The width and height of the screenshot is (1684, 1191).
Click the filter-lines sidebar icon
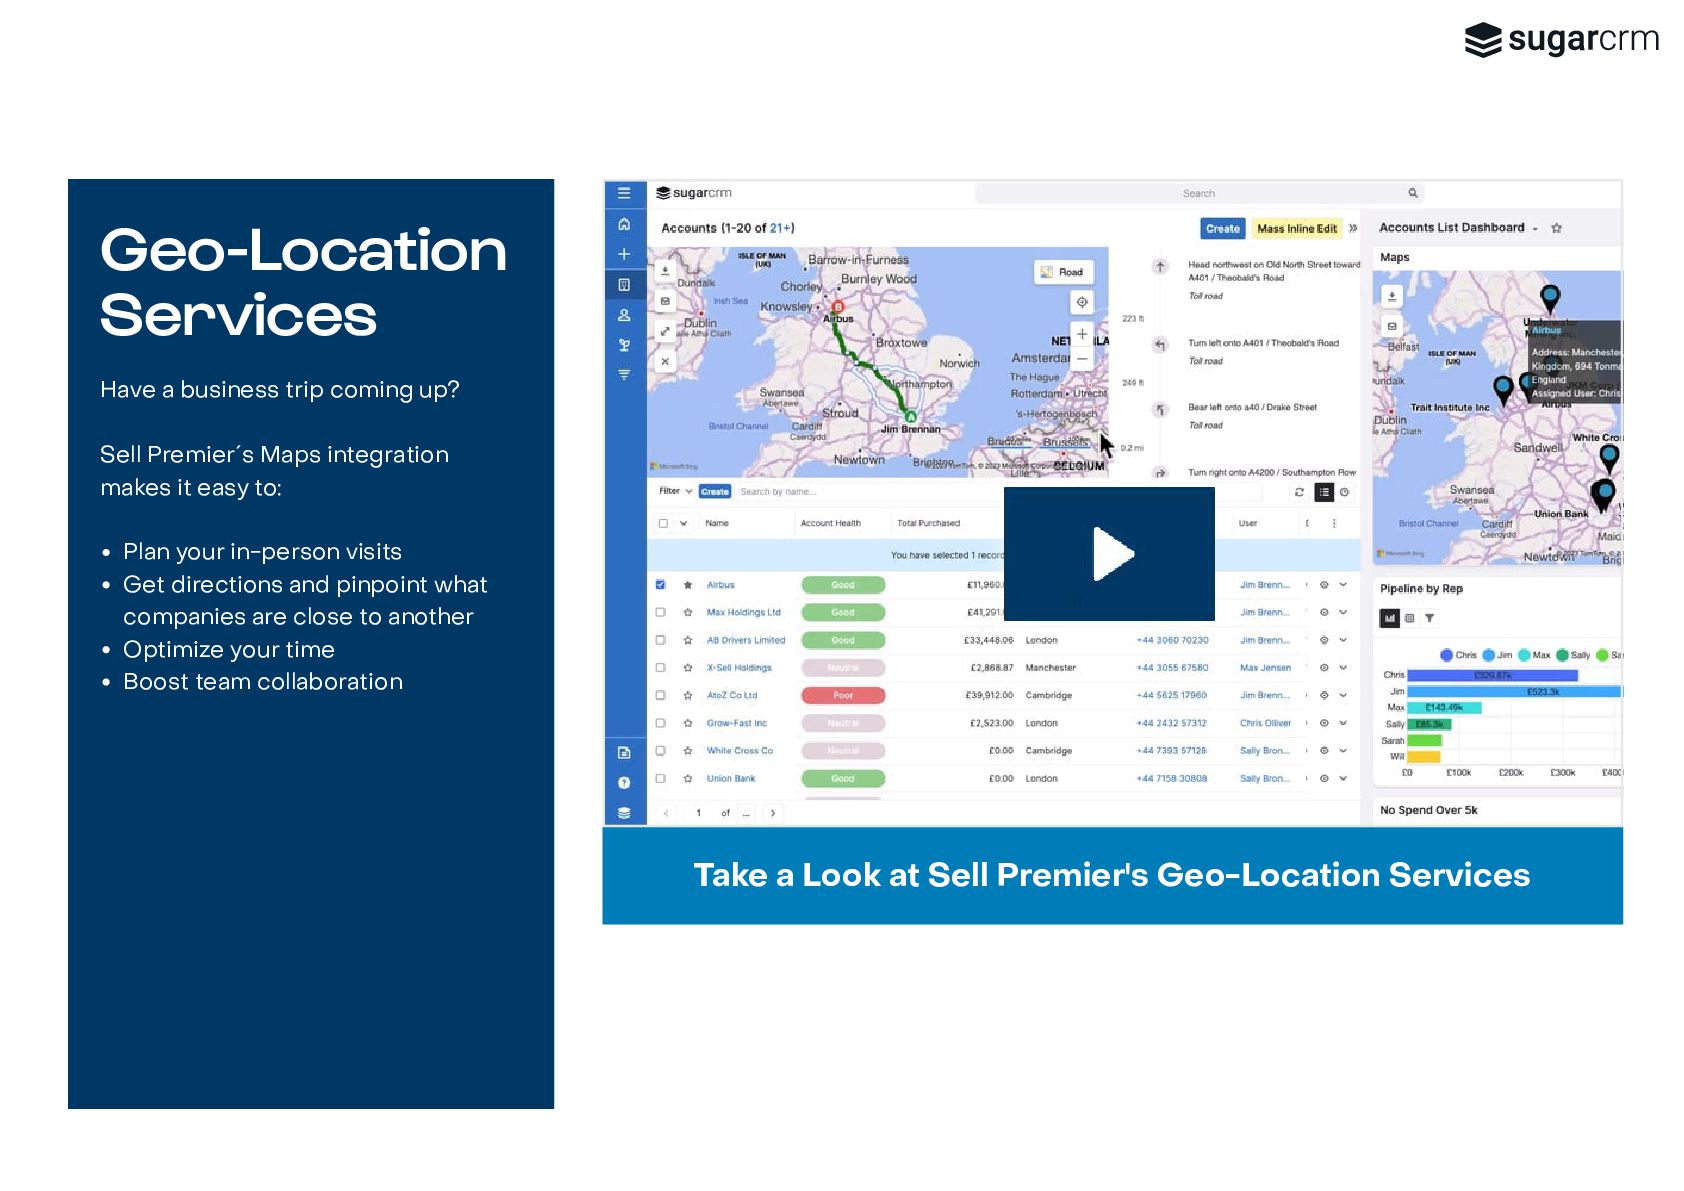[x=624, y=375]
